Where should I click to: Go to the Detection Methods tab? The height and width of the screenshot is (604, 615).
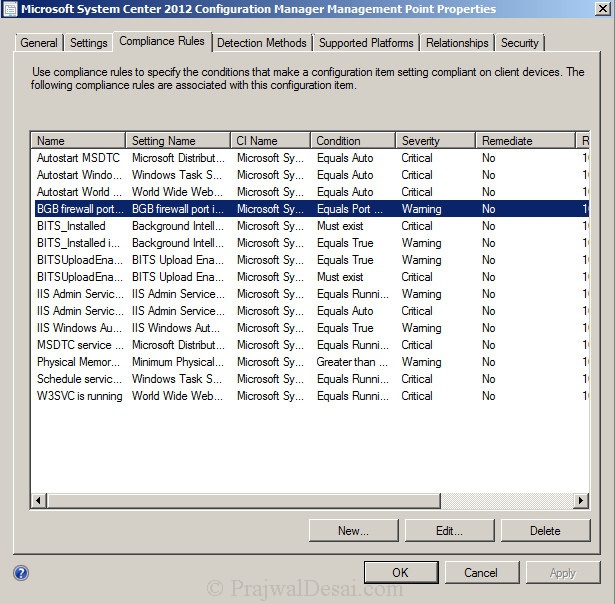(x=262, y=42)
